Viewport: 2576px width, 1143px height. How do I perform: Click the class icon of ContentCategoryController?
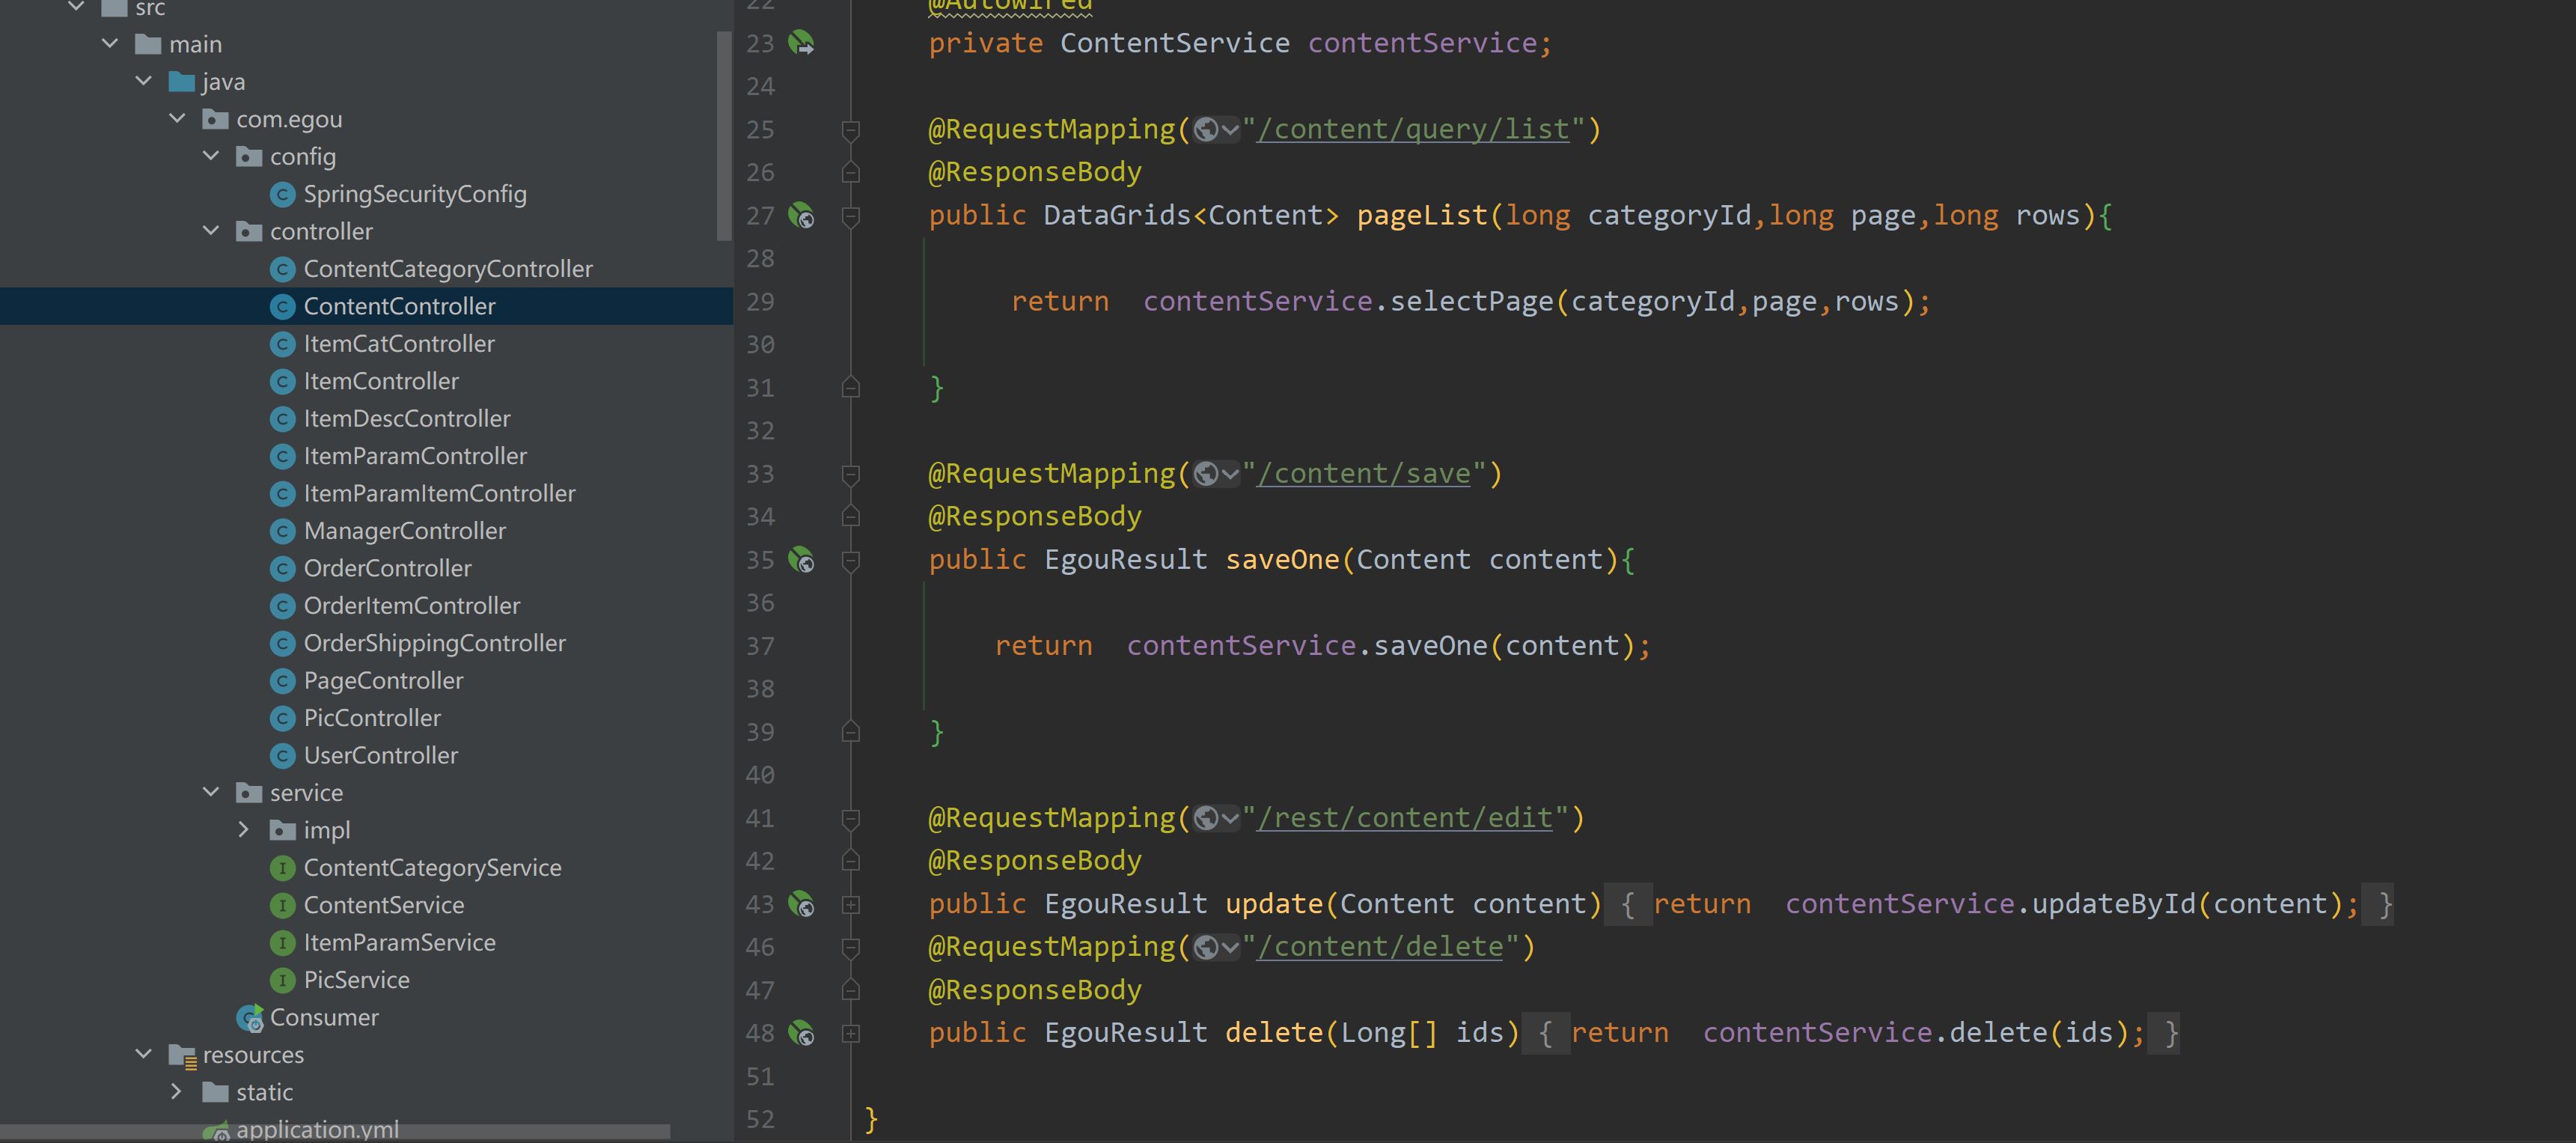pos(283,269)
